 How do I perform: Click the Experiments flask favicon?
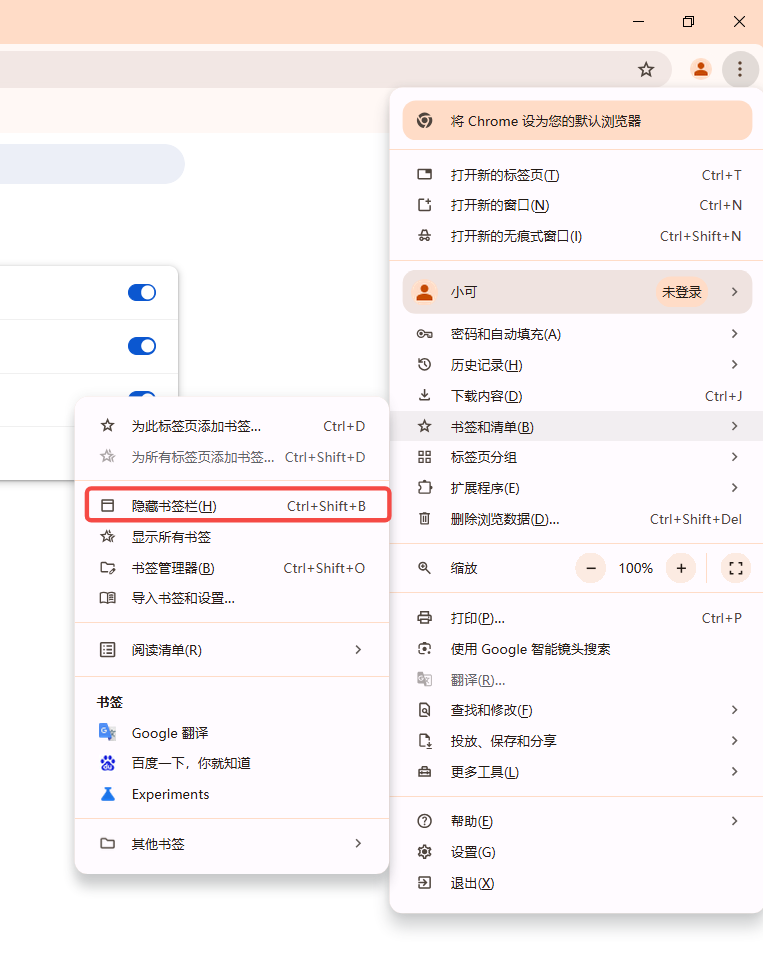pos(107,794)
